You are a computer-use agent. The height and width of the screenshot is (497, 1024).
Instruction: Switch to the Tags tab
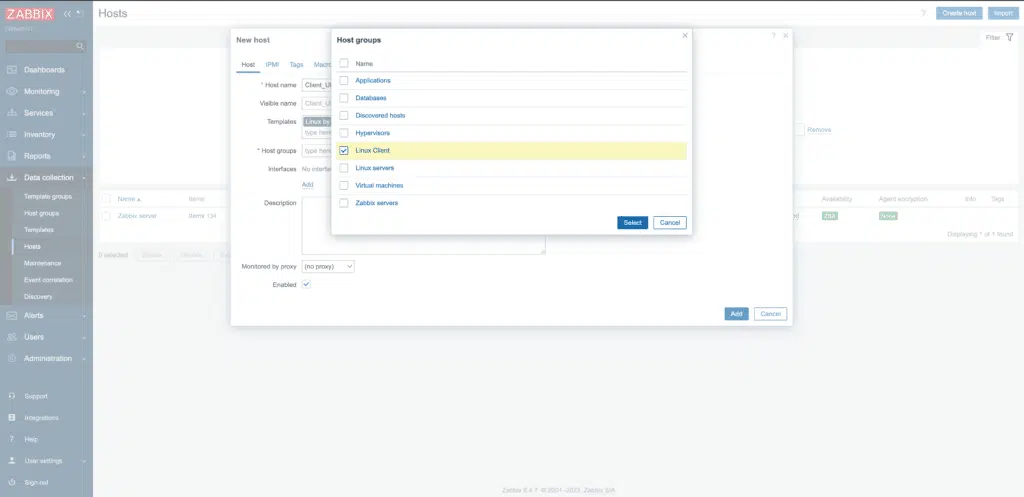tap(296, 65)
